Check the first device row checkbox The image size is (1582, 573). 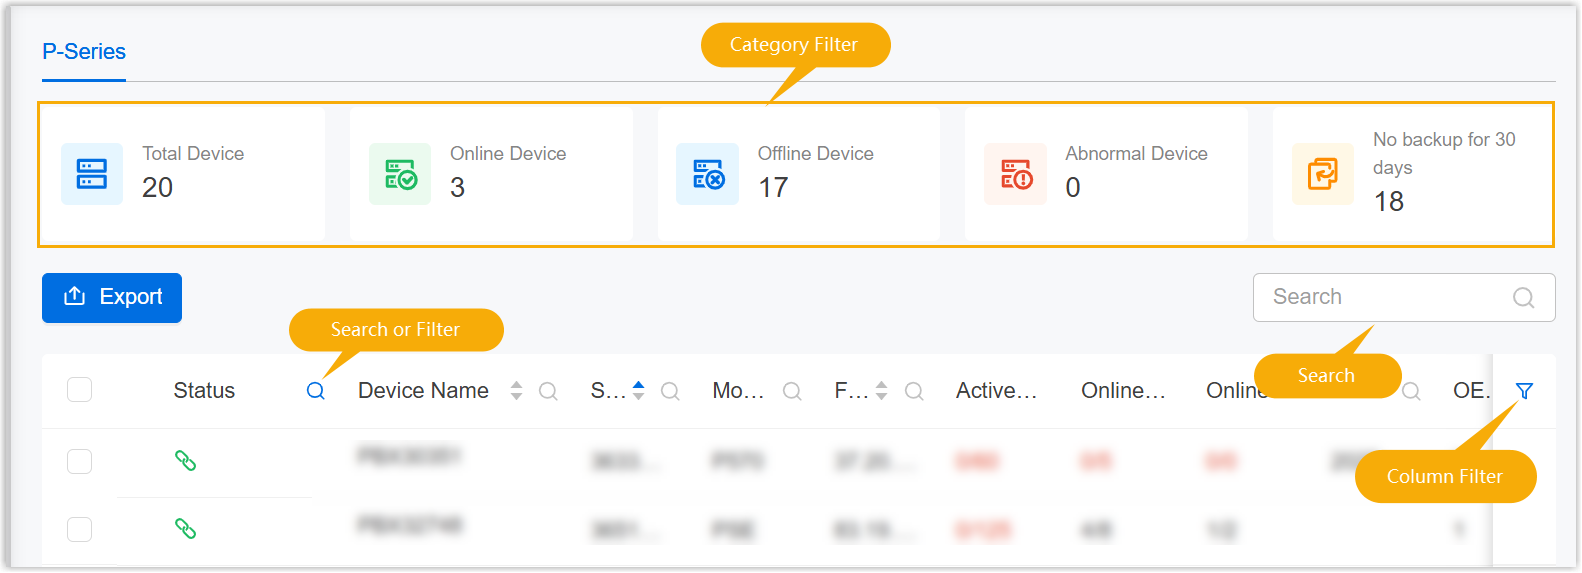click(80, 461)
